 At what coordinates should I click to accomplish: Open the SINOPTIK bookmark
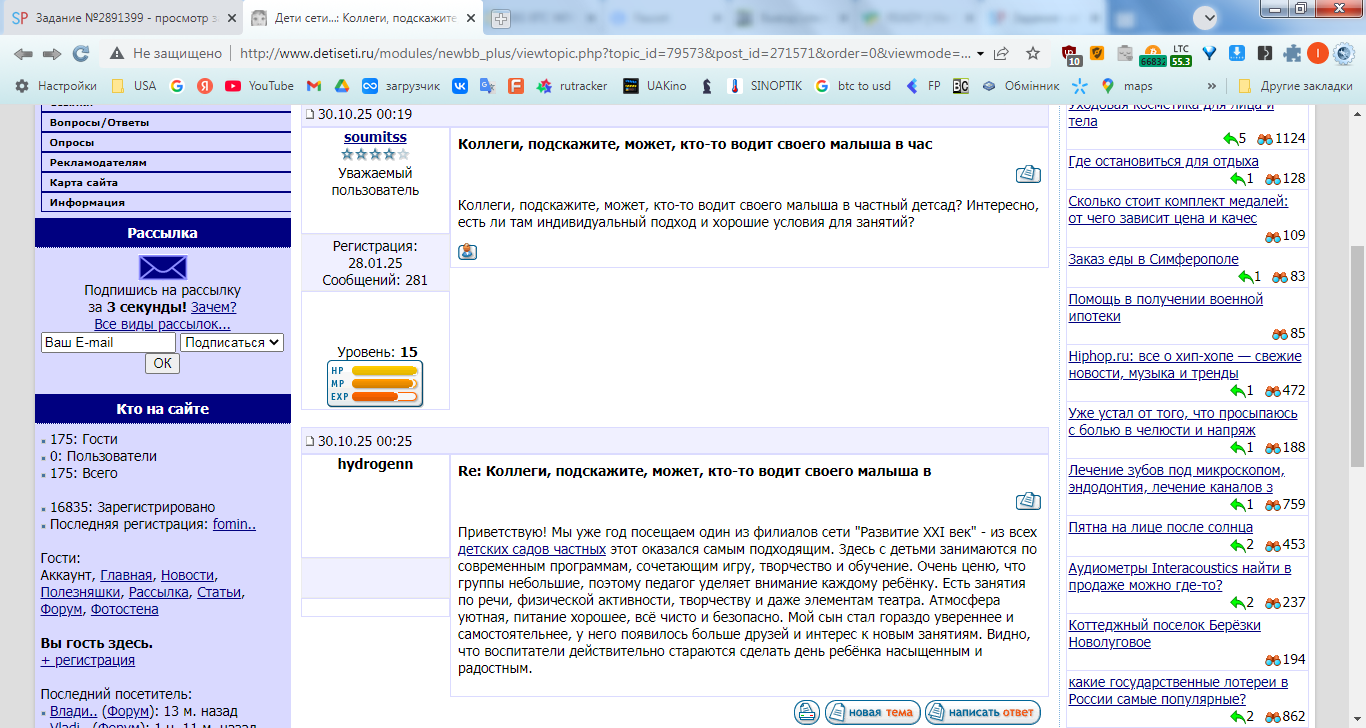tap(764, 86)
